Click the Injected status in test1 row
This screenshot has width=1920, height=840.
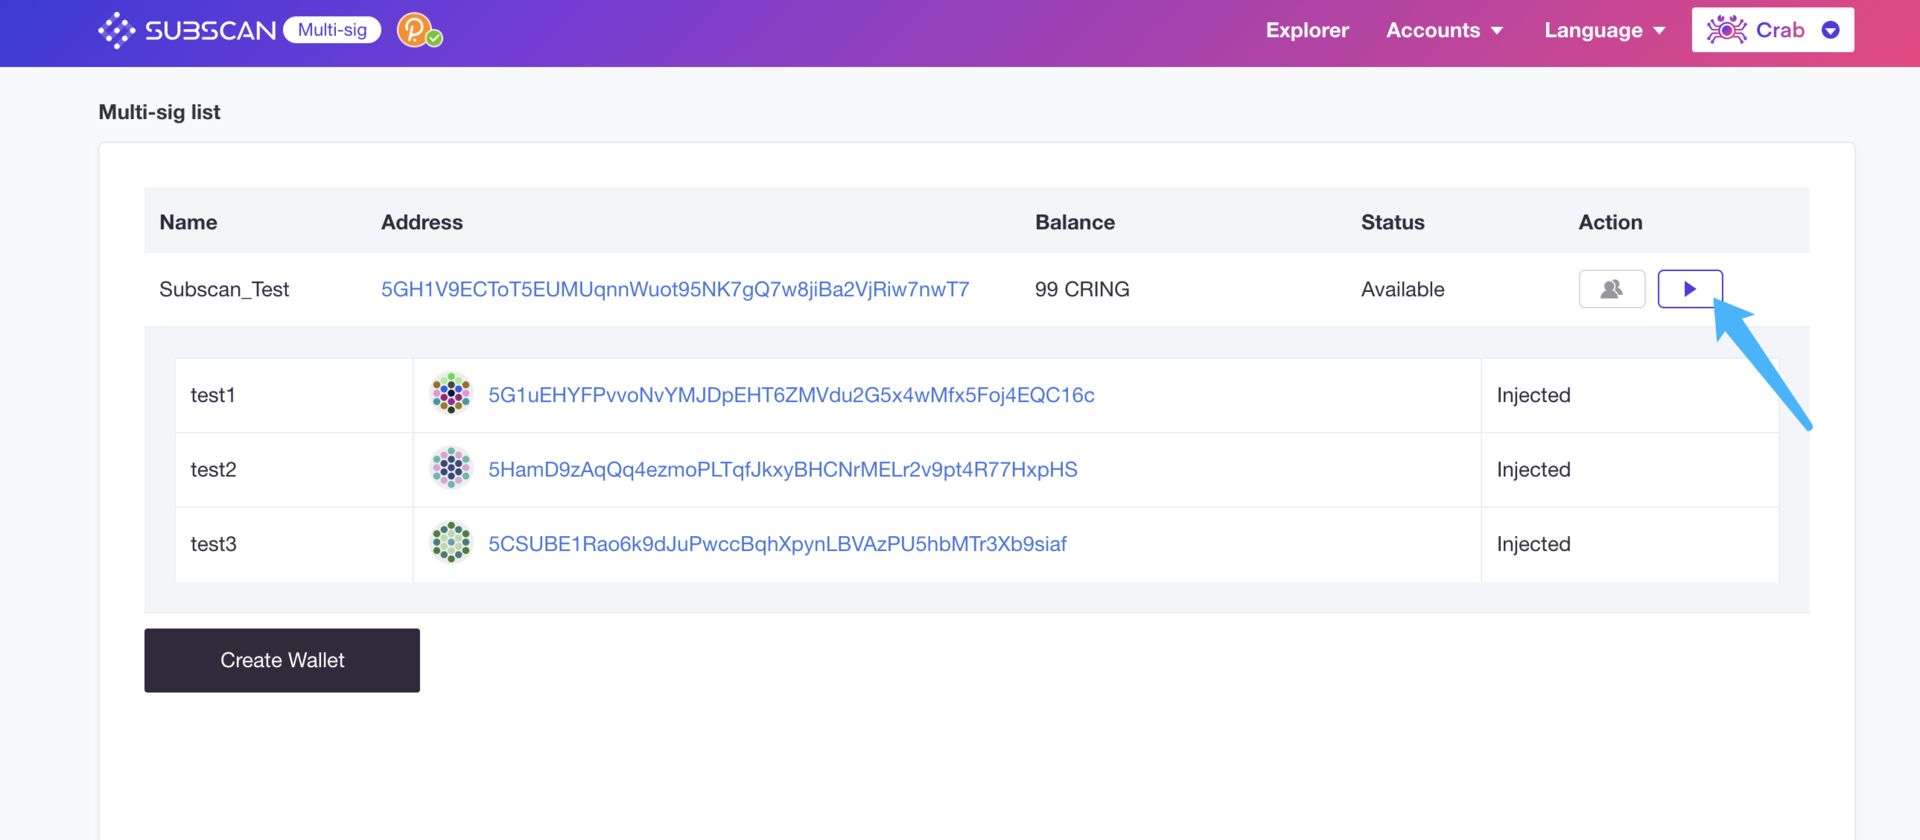tap(1533, 395)
